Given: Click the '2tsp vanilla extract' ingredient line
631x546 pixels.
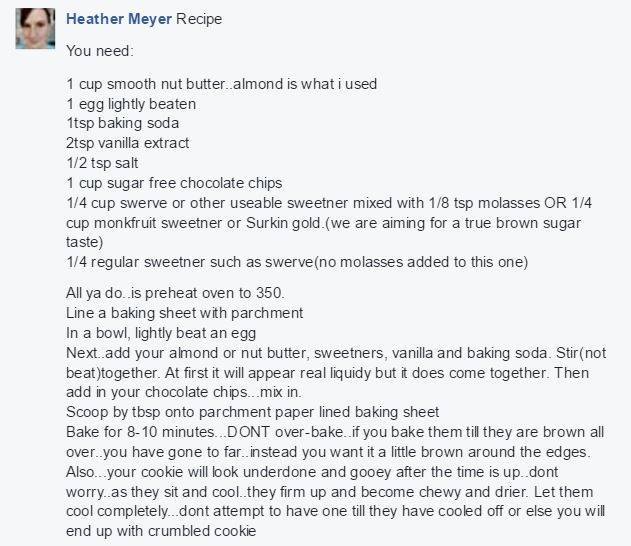Looking at the screenshot, I should pyautogui.click(x=128, y=143).
